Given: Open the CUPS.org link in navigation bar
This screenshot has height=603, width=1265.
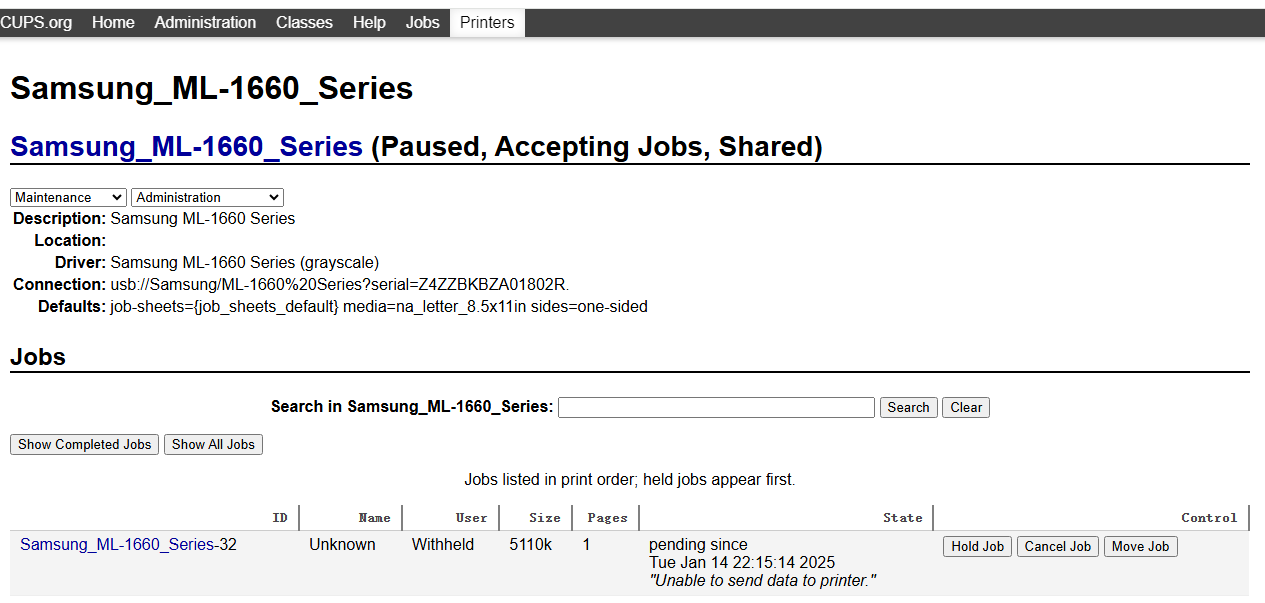Looking at the screenshot, I should click(x=36, y=22).
